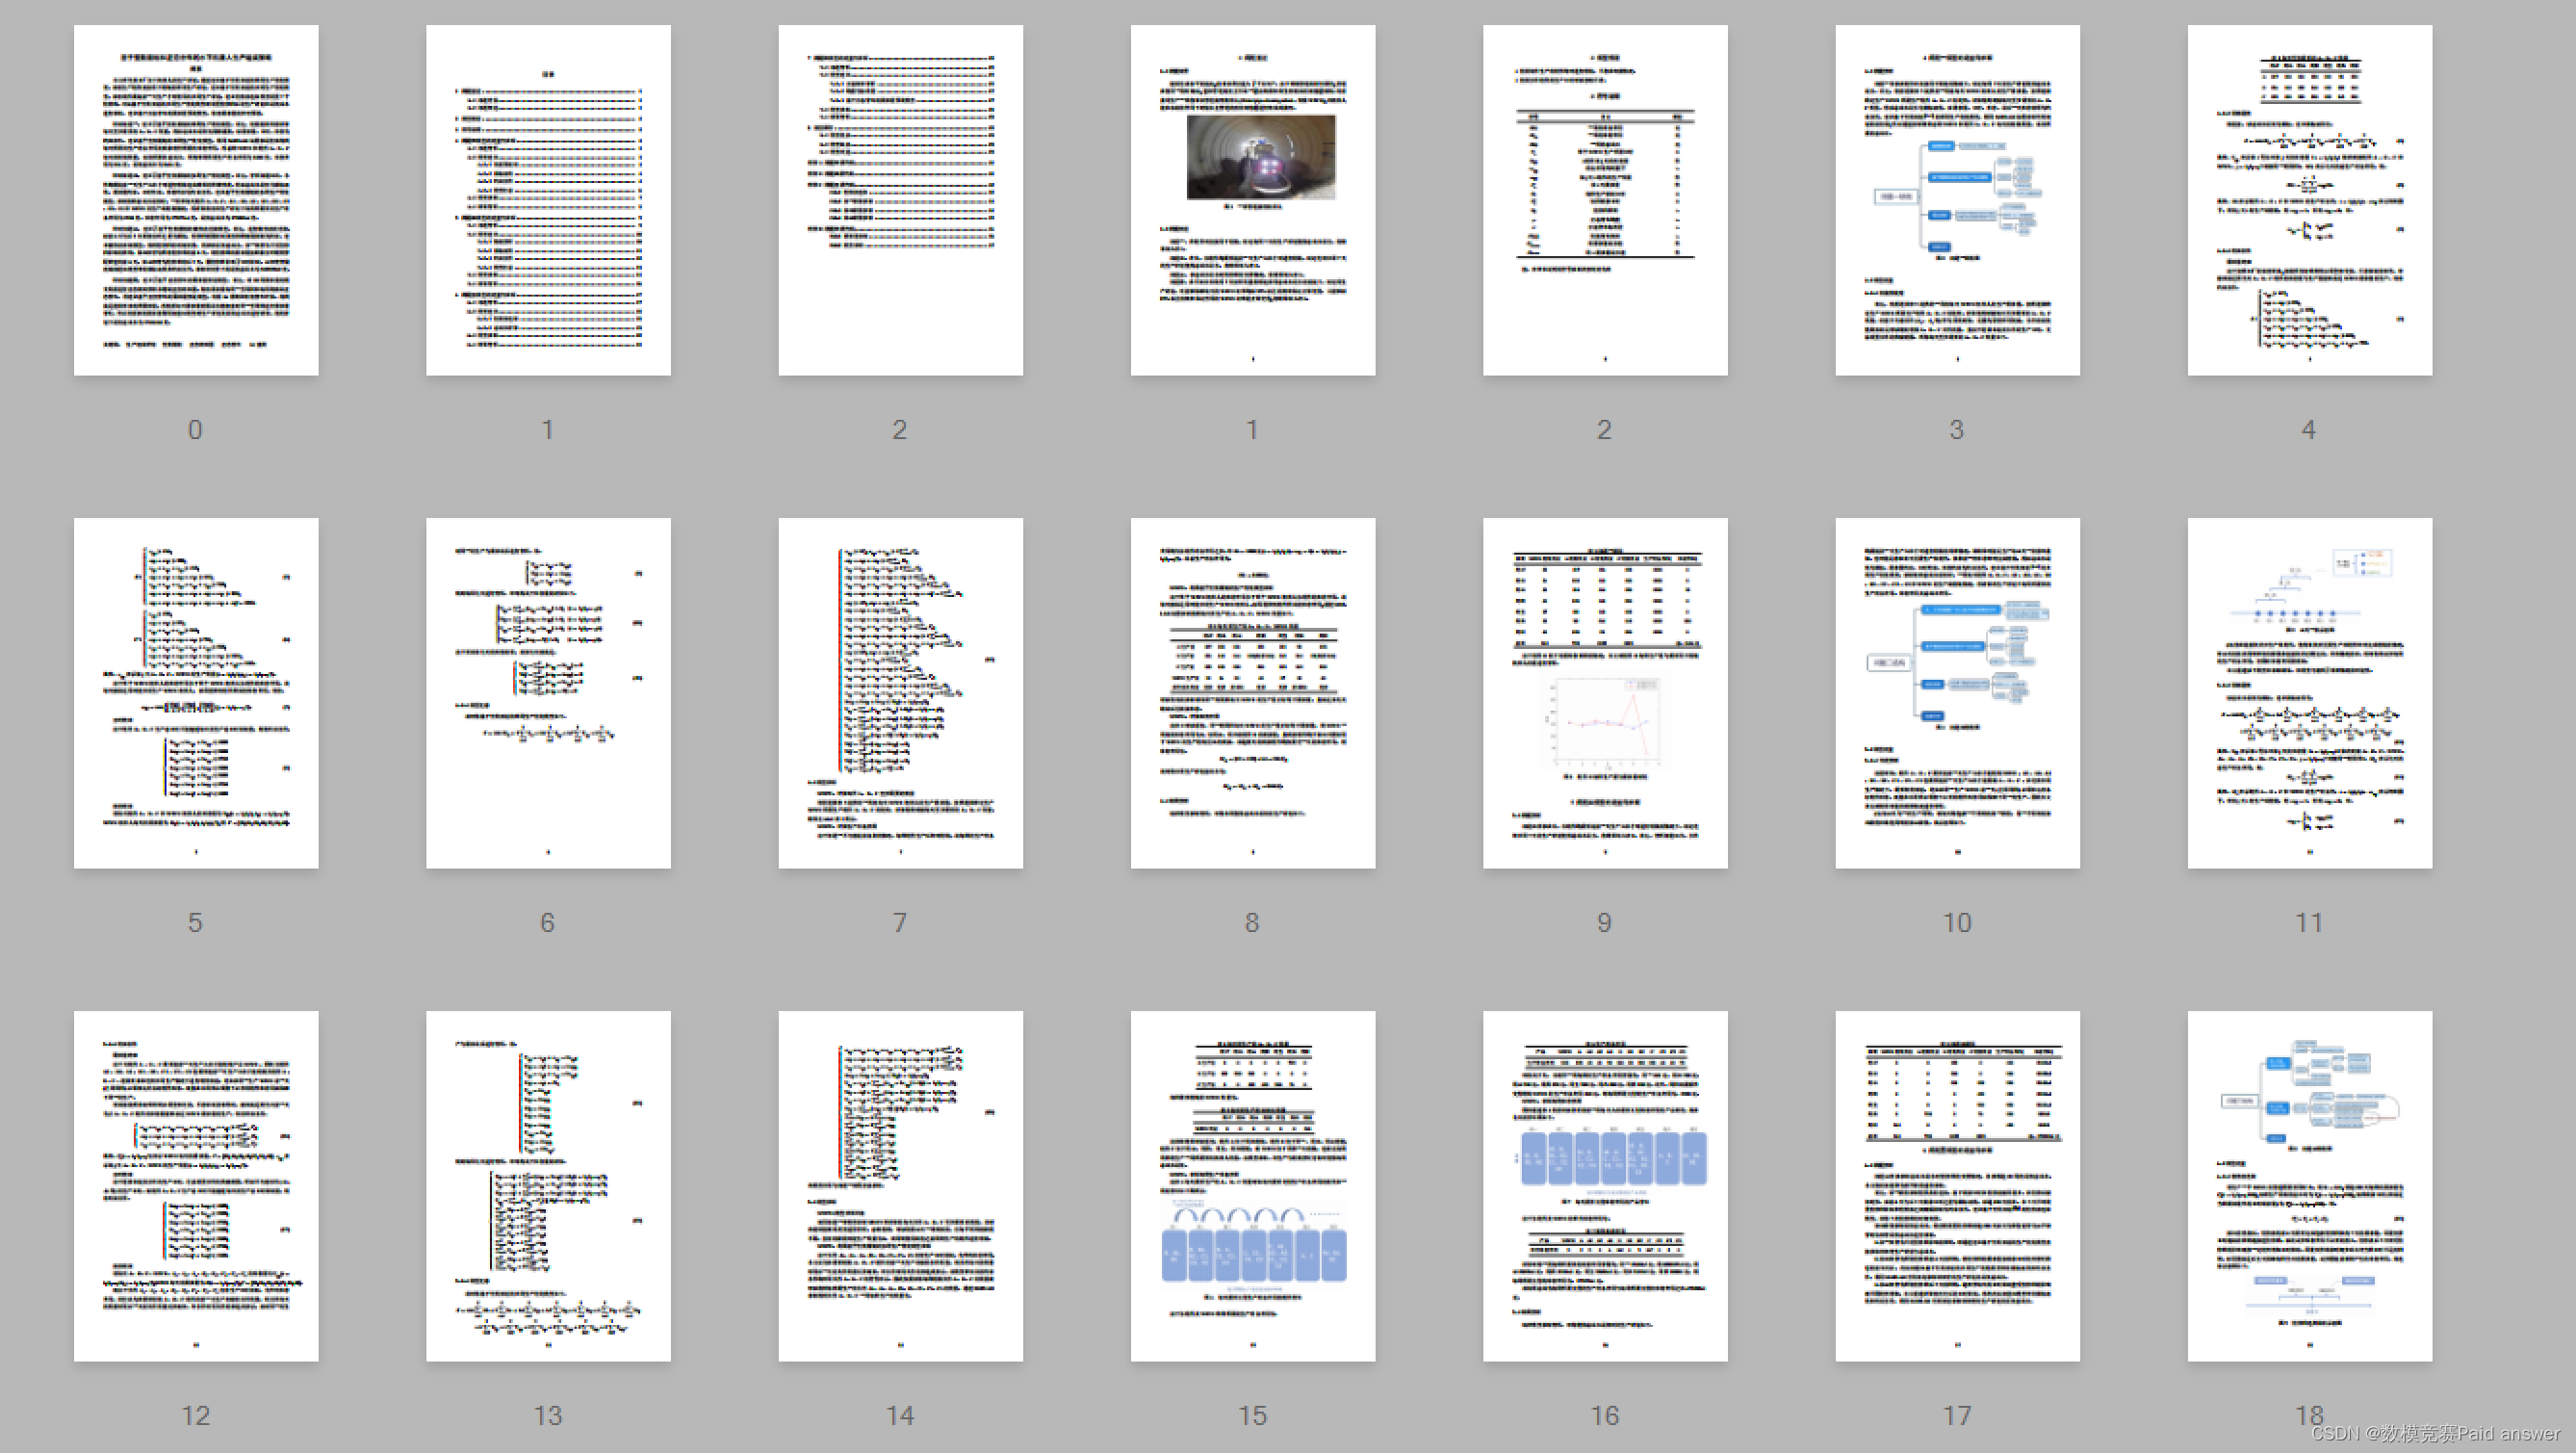Screen dimensions: 2576x1453
Task: Select the page 16 thumbnail
Action: [x=1604, y=1185]
